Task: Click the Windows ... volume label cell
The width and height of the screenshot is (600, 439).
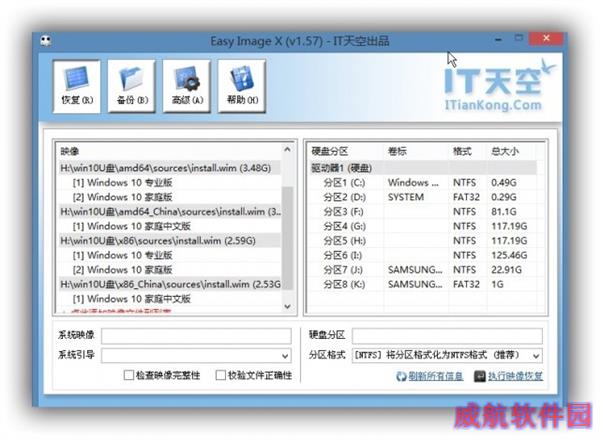Action: 413,183
